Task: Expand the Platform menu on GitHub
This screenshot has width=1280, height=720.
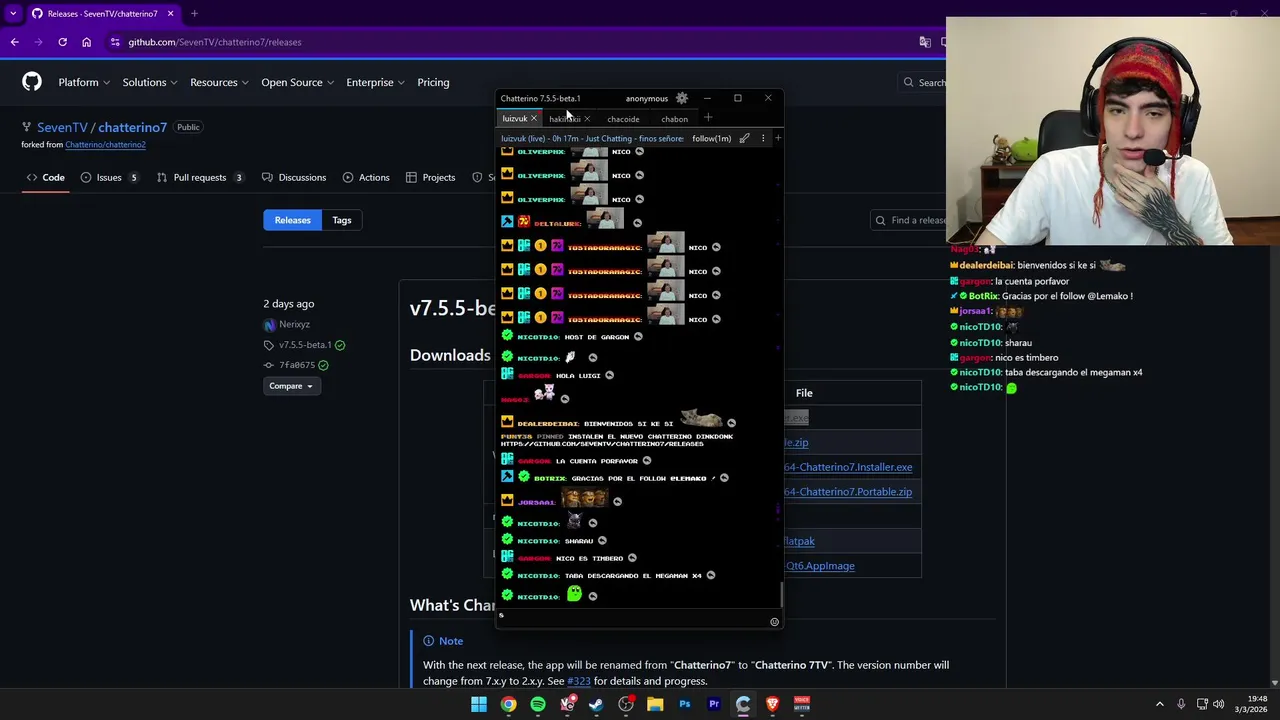Action: point(84,82)
